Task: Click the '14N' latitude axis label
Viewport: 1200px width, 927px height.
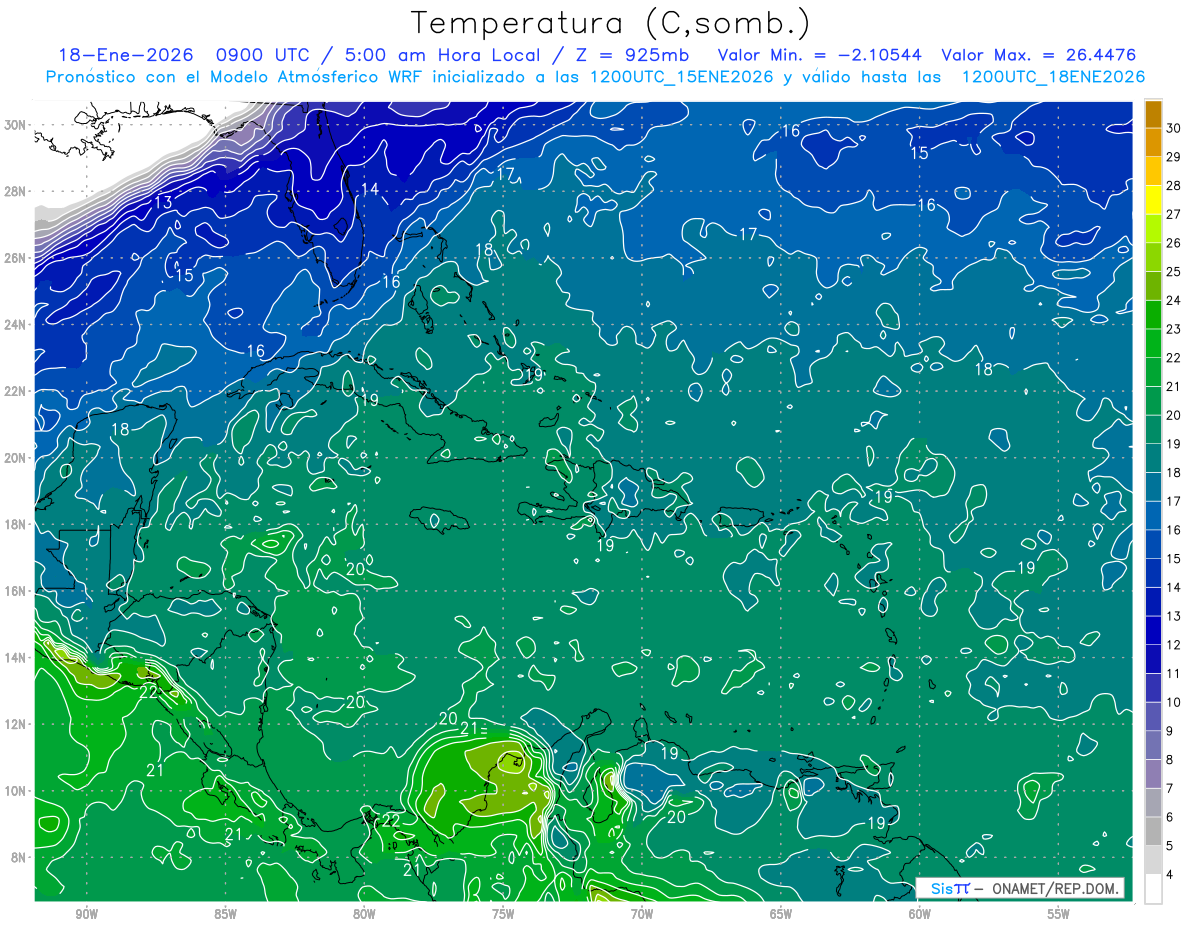Action: (17, 658)
